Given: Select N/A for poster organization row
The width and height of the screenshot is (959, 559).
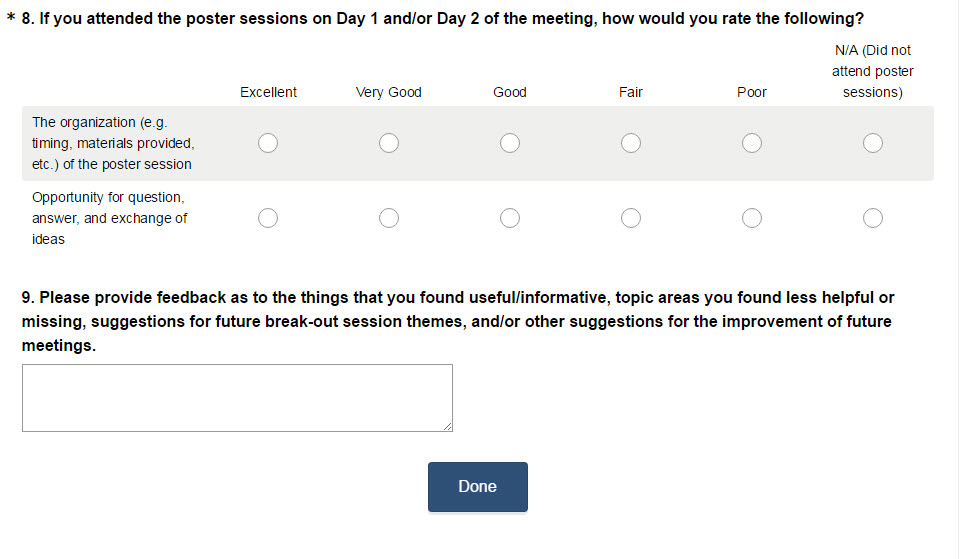Looking at the screenshot, I should tap(873, 143).
